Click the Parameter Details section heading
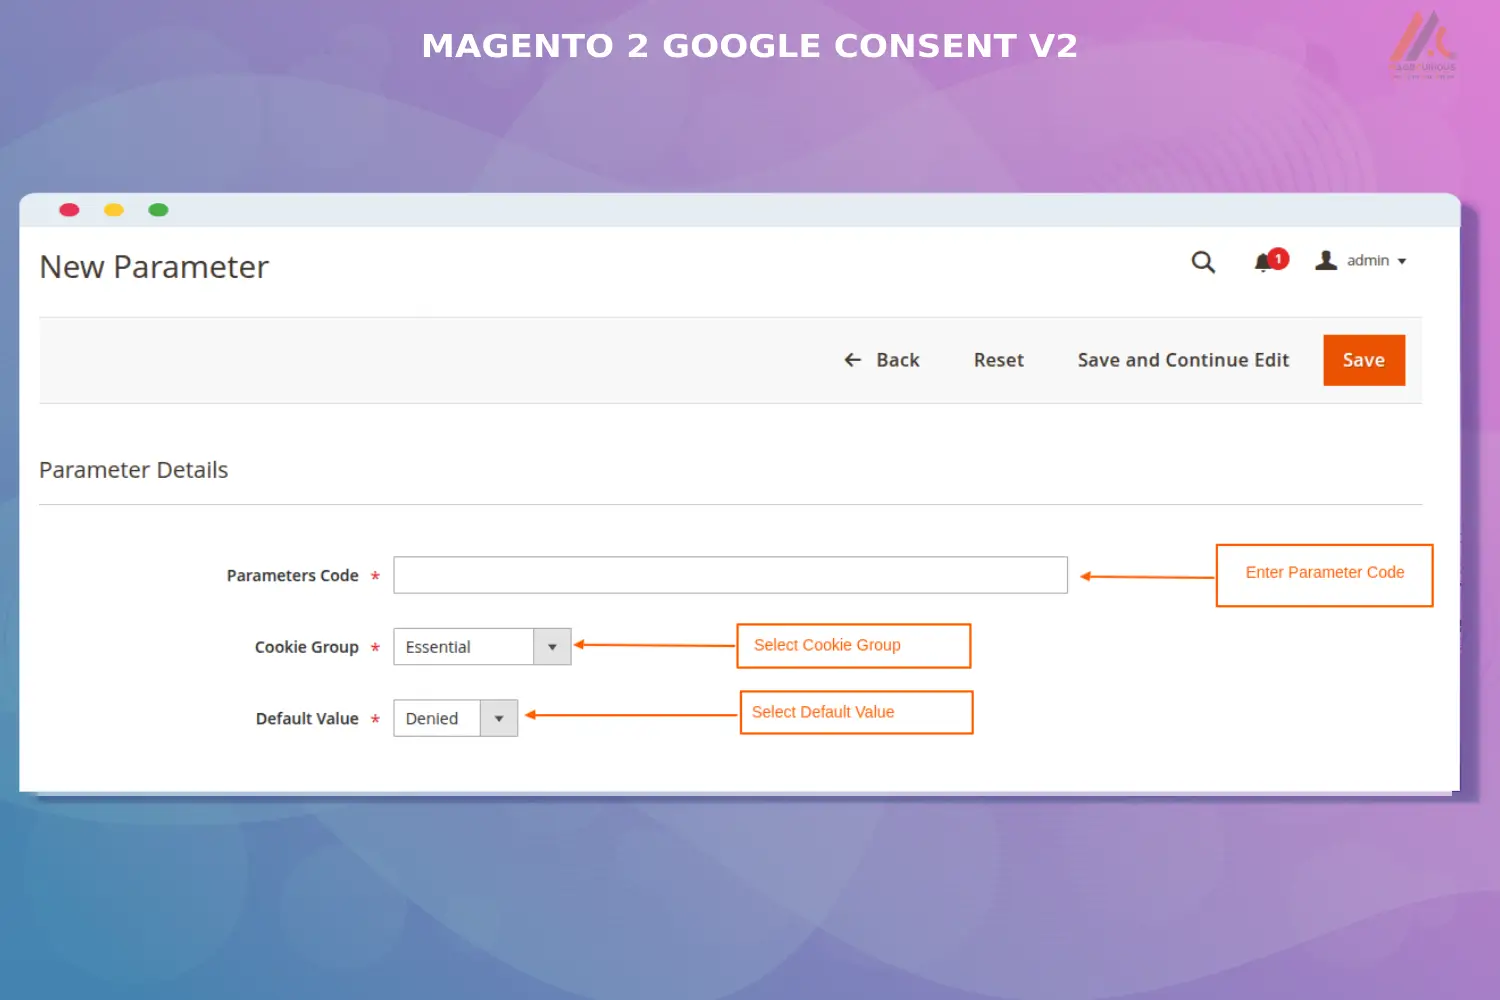The width and height of the screenshot is (1500, 1000). (133, 469)
